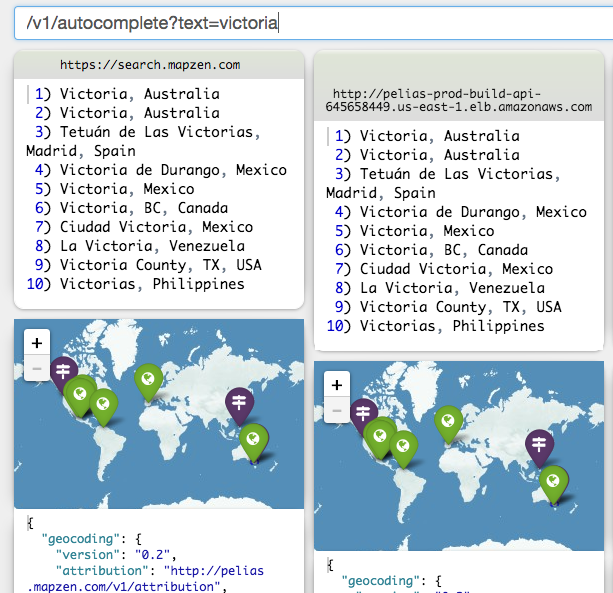Select Victoria County, TX, USA in right list
The height and width of the screenshot is (593, 613).
point(448,307)
